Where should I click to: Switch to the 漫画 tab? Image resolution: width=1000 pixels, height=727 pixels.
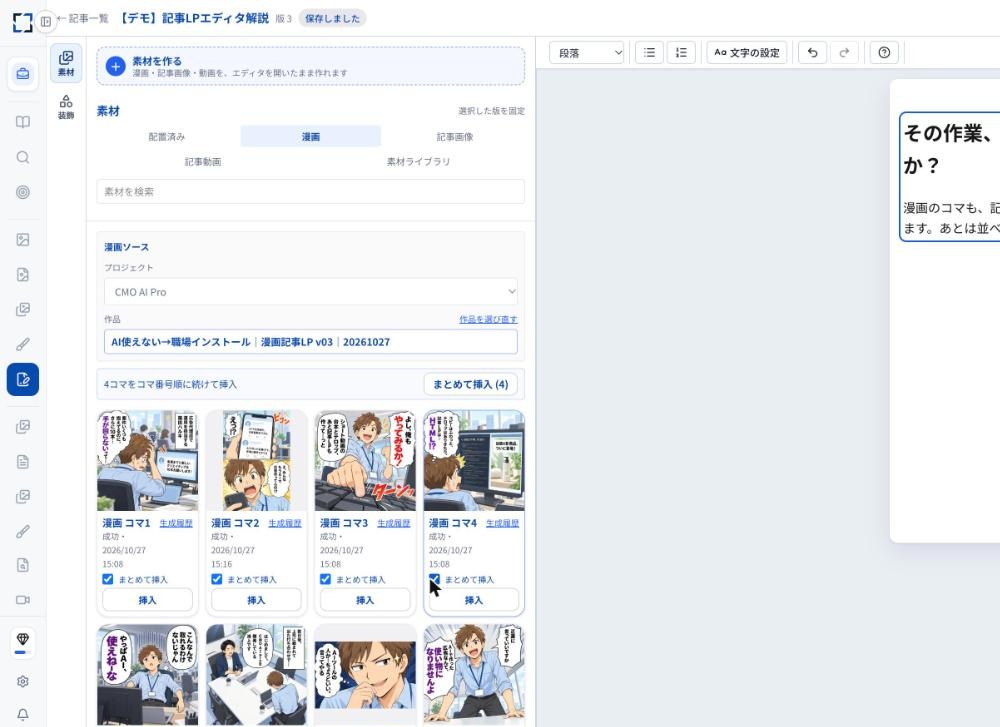coord(311,136)
